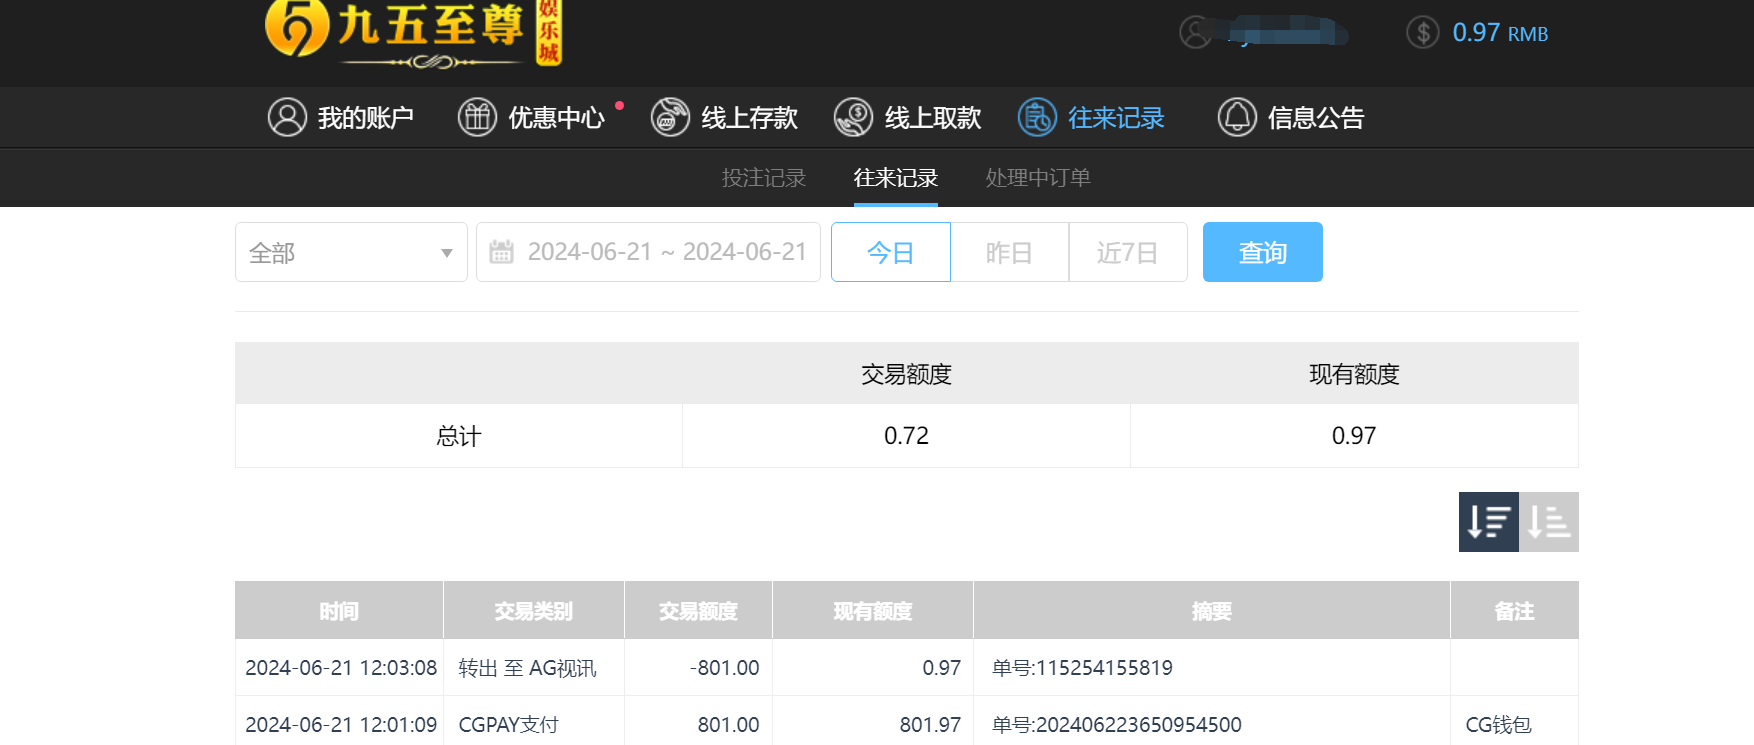Image resolution: width=1754 pixels, height=745 pixels.
Task: Click the 0.97 total balance value
Action: pos(1354,436)
